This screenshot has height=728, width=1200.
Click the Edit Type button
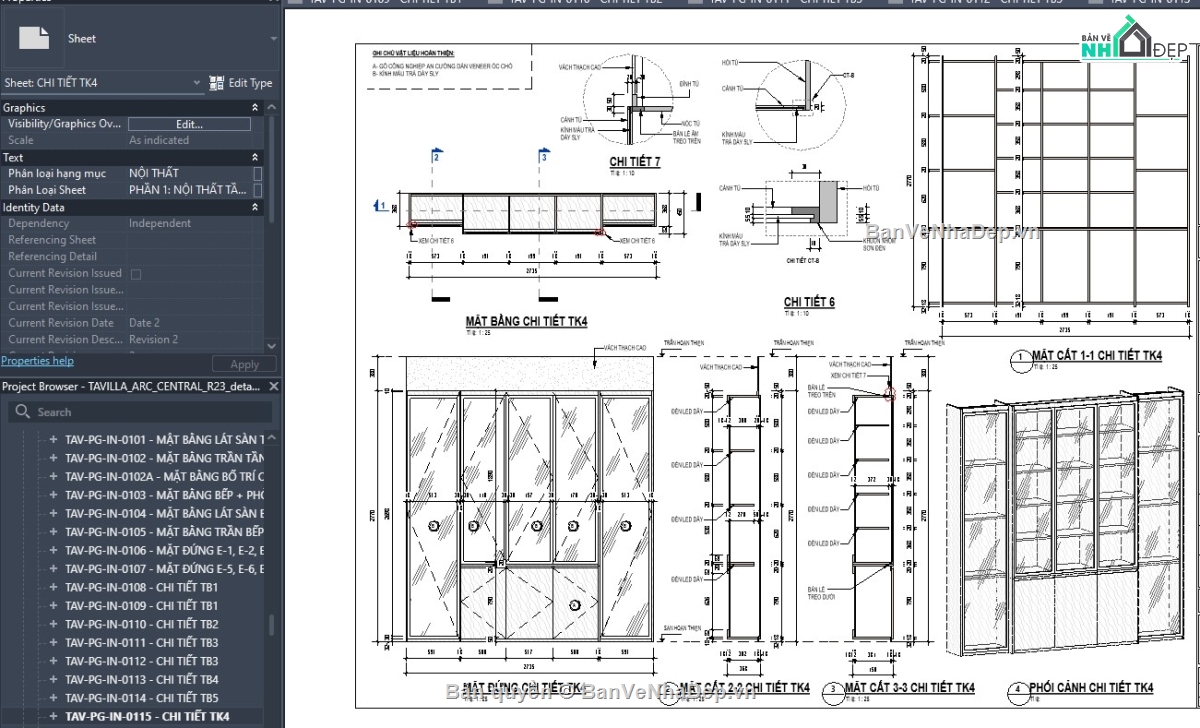pyautogui.click(x=241, y=83)
